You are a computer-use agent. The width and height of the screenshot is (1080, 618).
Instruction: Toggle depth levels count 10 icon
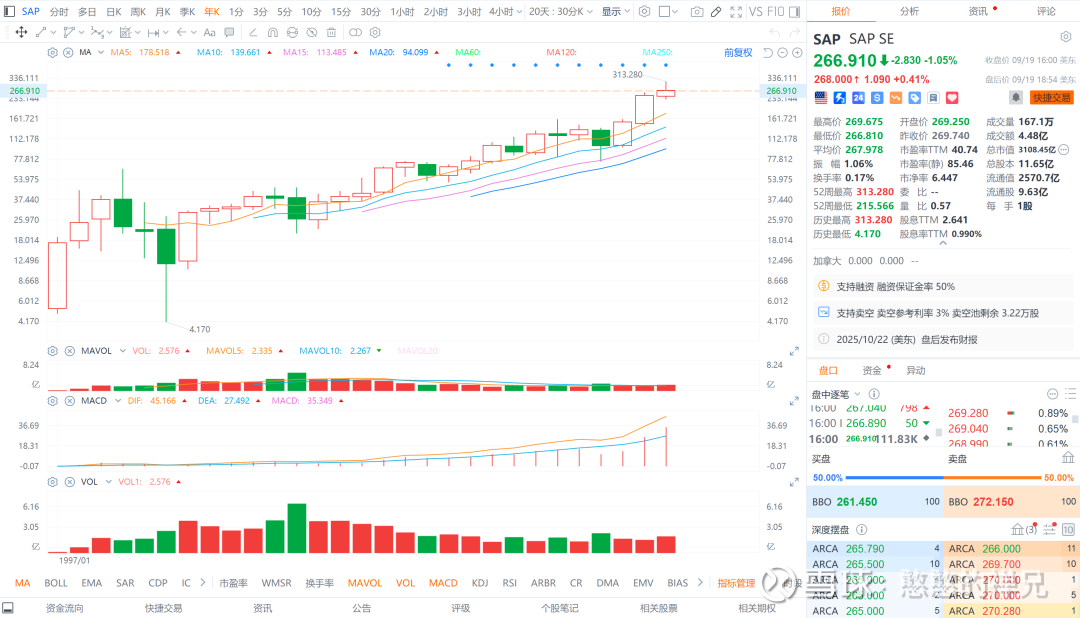point(1068,529)
